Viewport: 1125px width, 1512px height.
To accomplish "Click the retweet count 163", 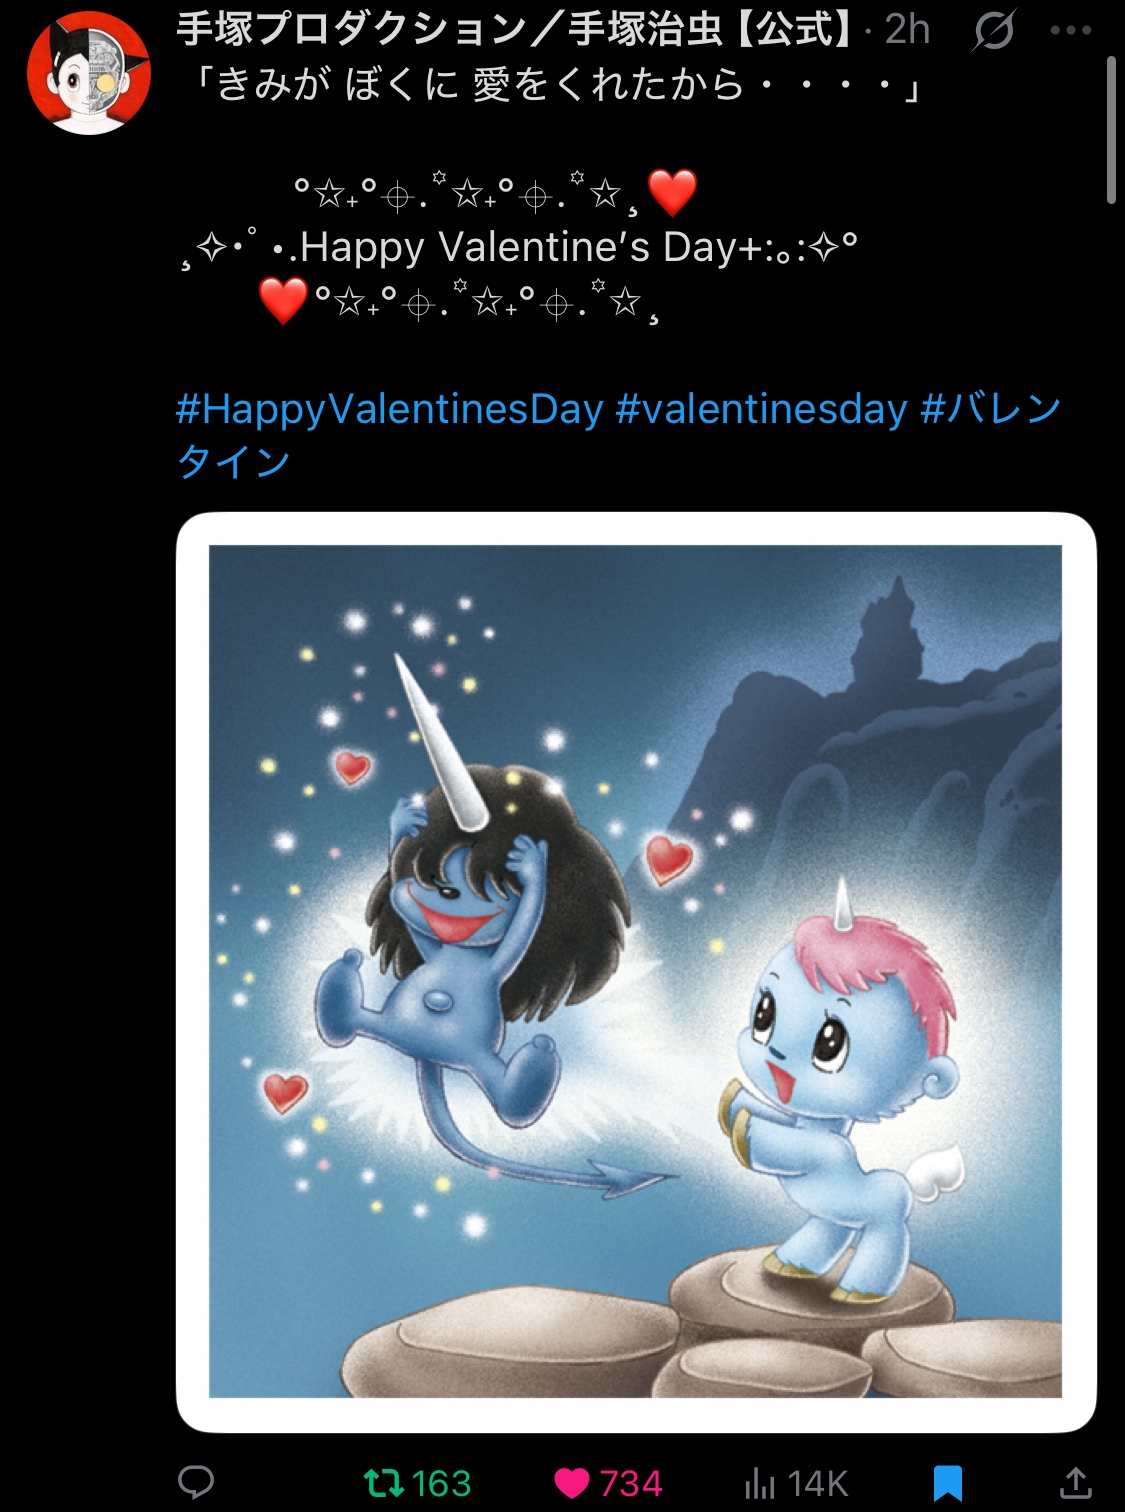I will 441,1482.
